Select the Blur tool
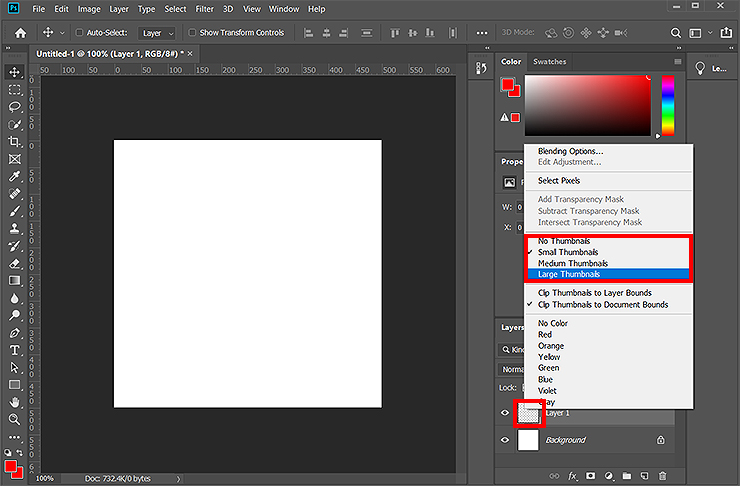The width and height of the screenshot is (740, 486). pyautogui.click(x=15, y=298)
